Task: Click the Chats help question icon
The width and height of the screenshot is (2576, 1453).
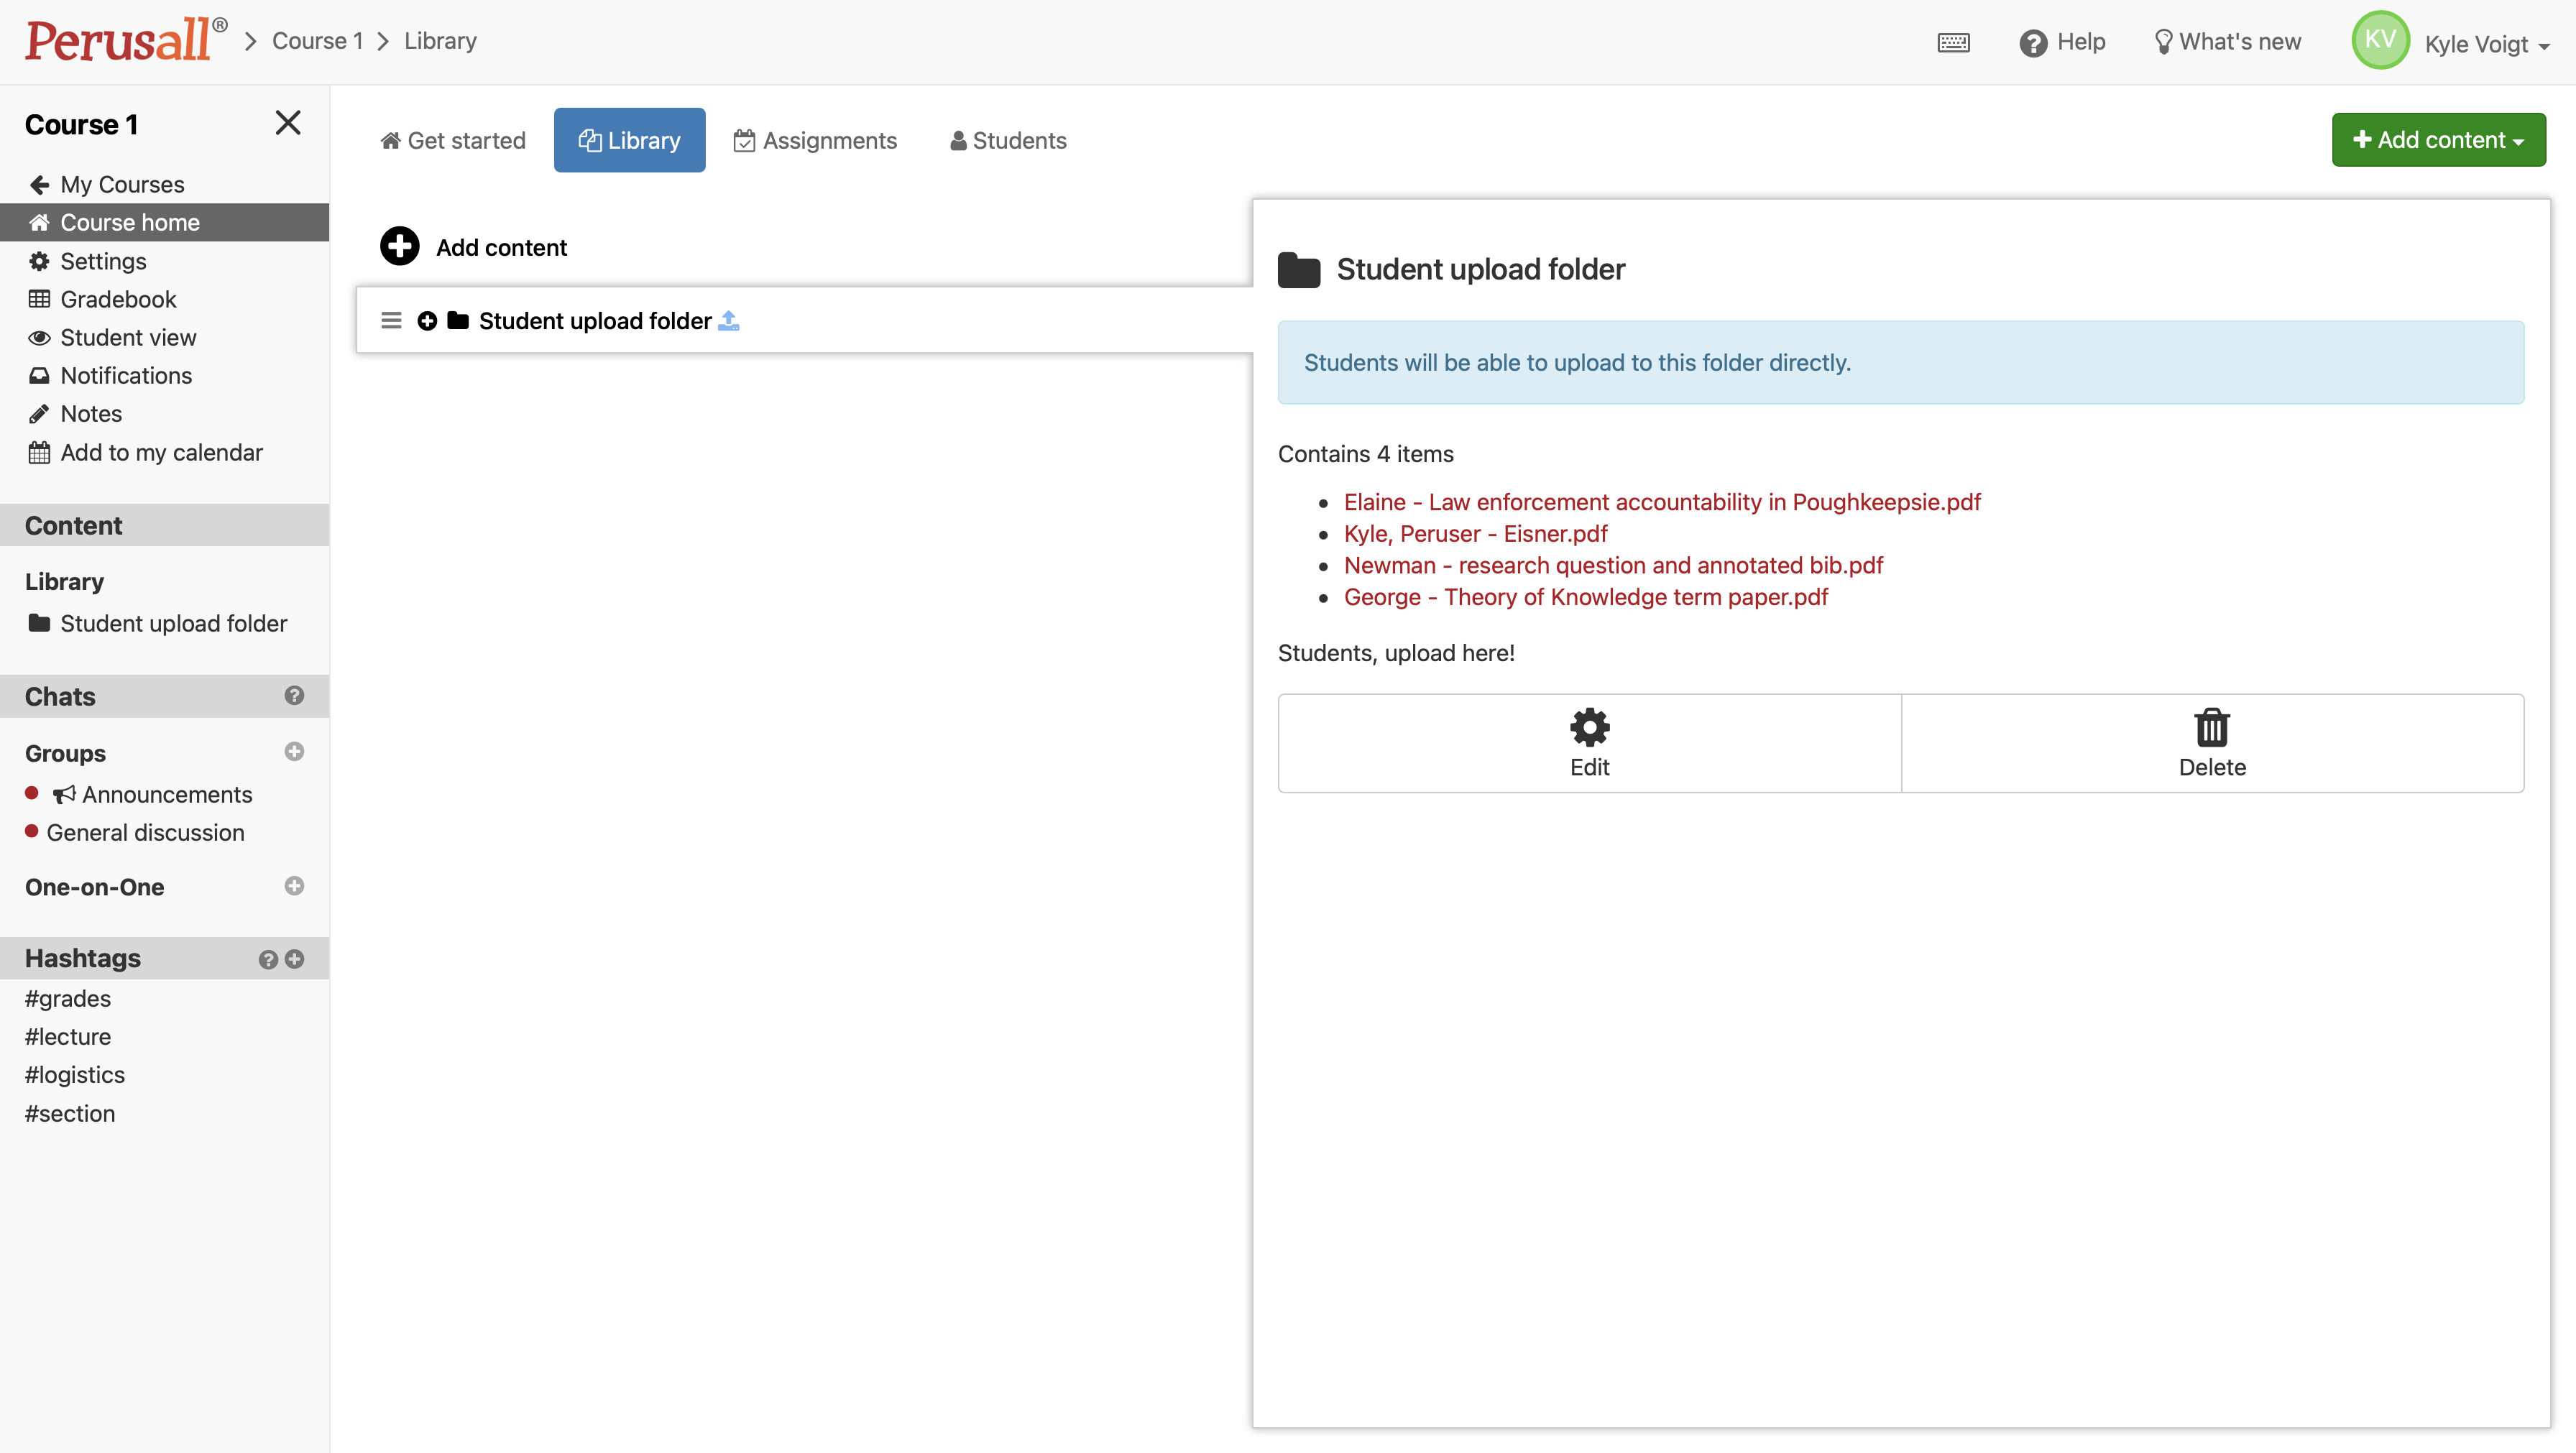Action: (294, 695)
